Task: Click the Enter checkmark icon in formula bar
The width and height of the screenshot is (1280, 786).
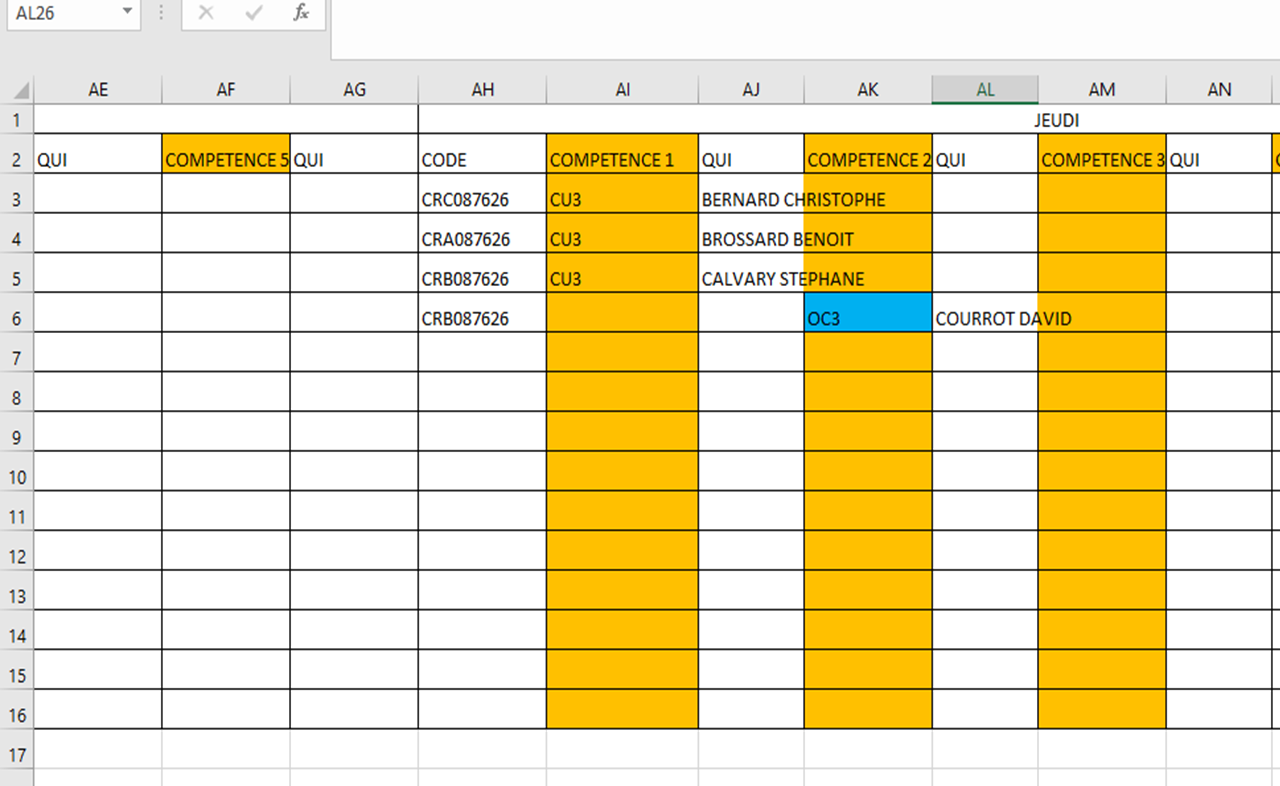Action: pyautogui.click(x=253, y=13)
